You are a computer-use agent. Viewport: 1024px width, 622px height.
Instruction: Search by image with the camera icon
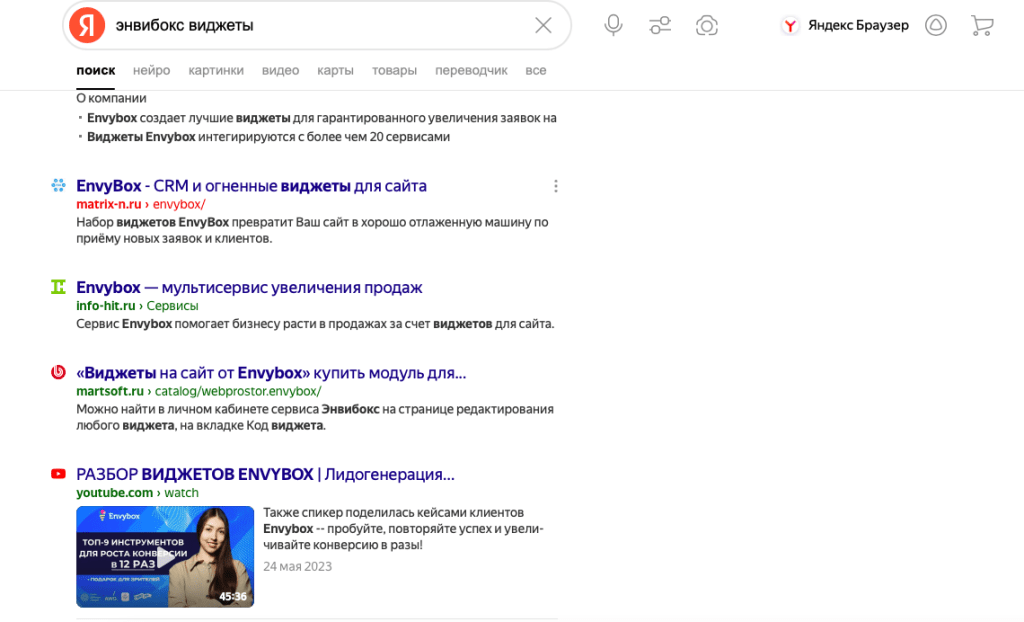point(707,25)
